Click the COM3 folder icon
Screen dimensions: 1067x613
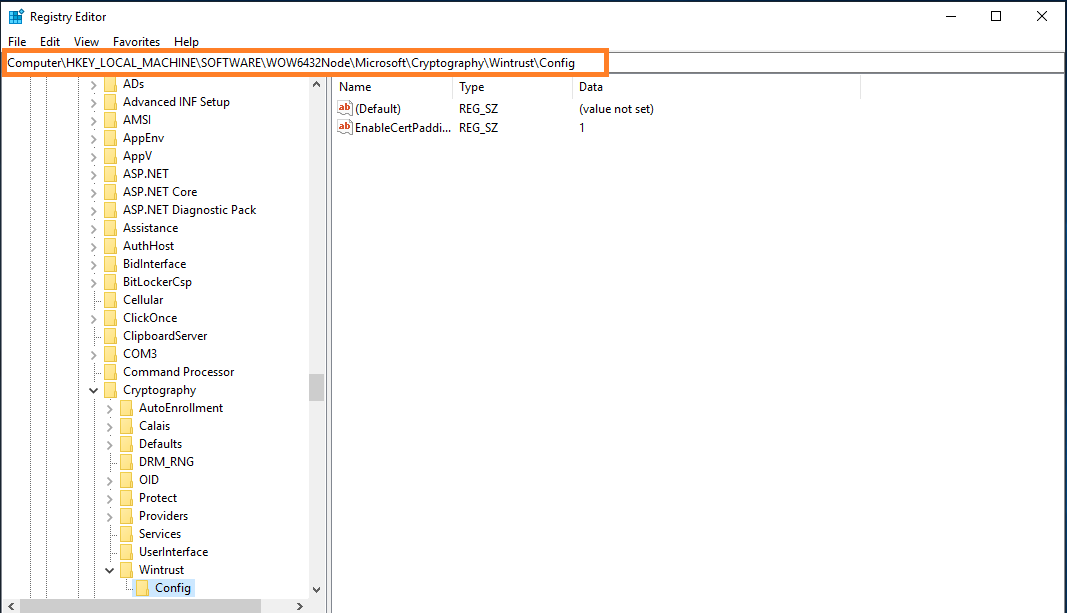(110, 354)
